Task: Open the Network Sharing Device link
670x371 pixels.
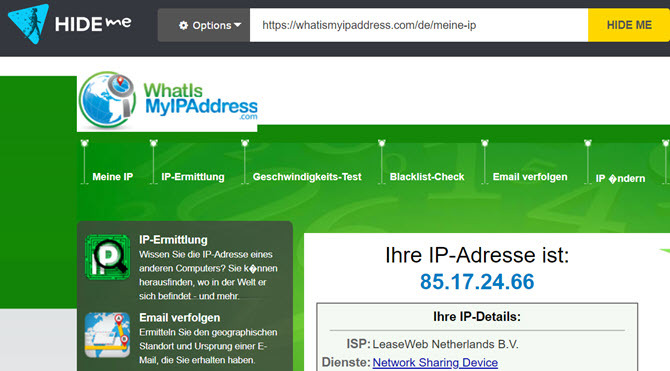Action: (435, 362)
